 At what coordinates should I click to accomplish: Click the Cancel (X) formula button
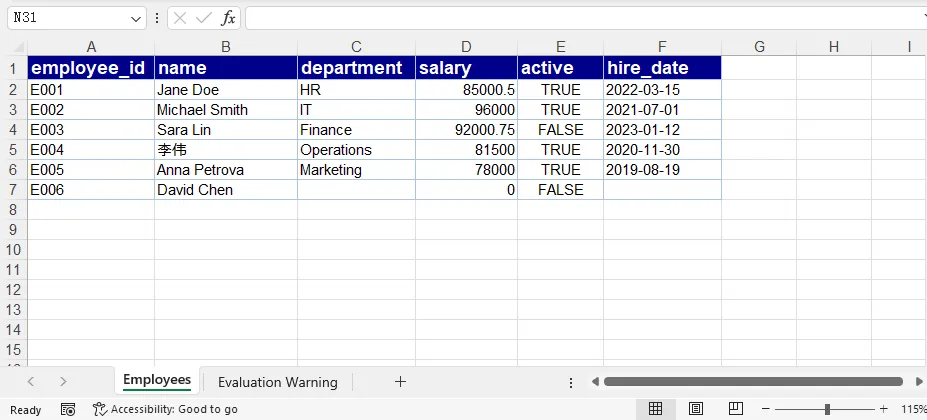click(x=180, y=18)
